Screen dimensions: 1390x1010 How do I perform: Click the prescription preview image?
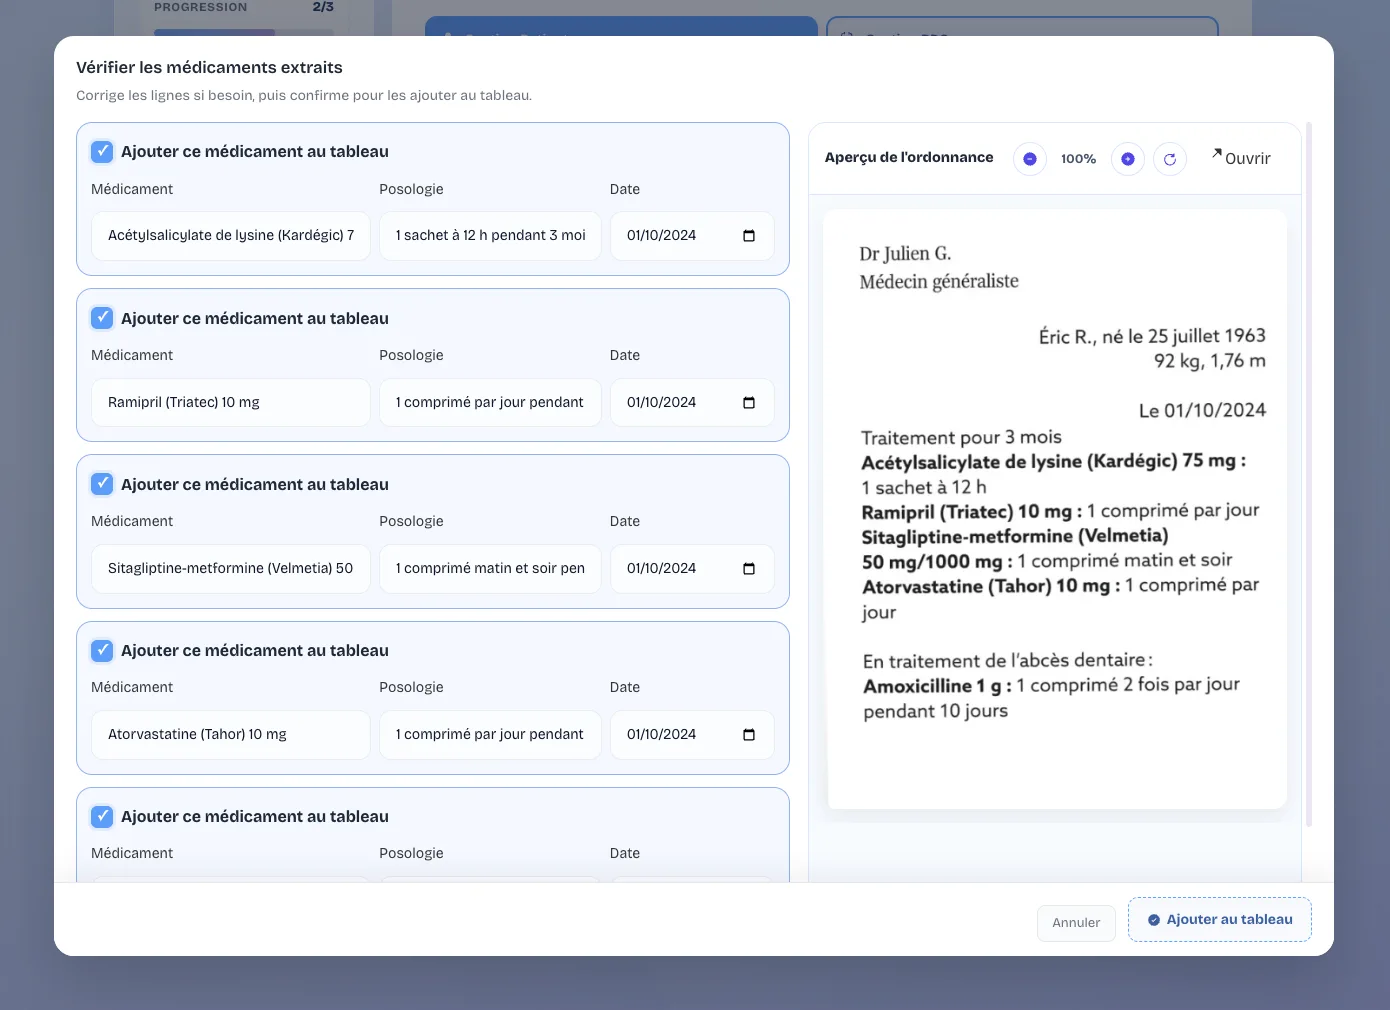tap(1057, 509)
